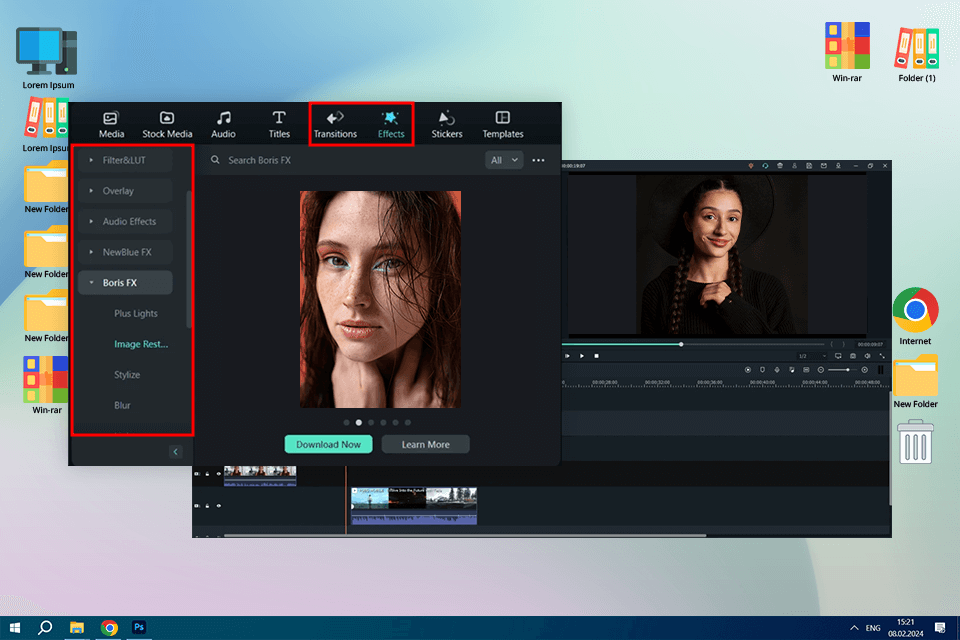The image size is (960, 640).
Task: Collapse the Boris FX category
Action: click(x=125, y=282)
